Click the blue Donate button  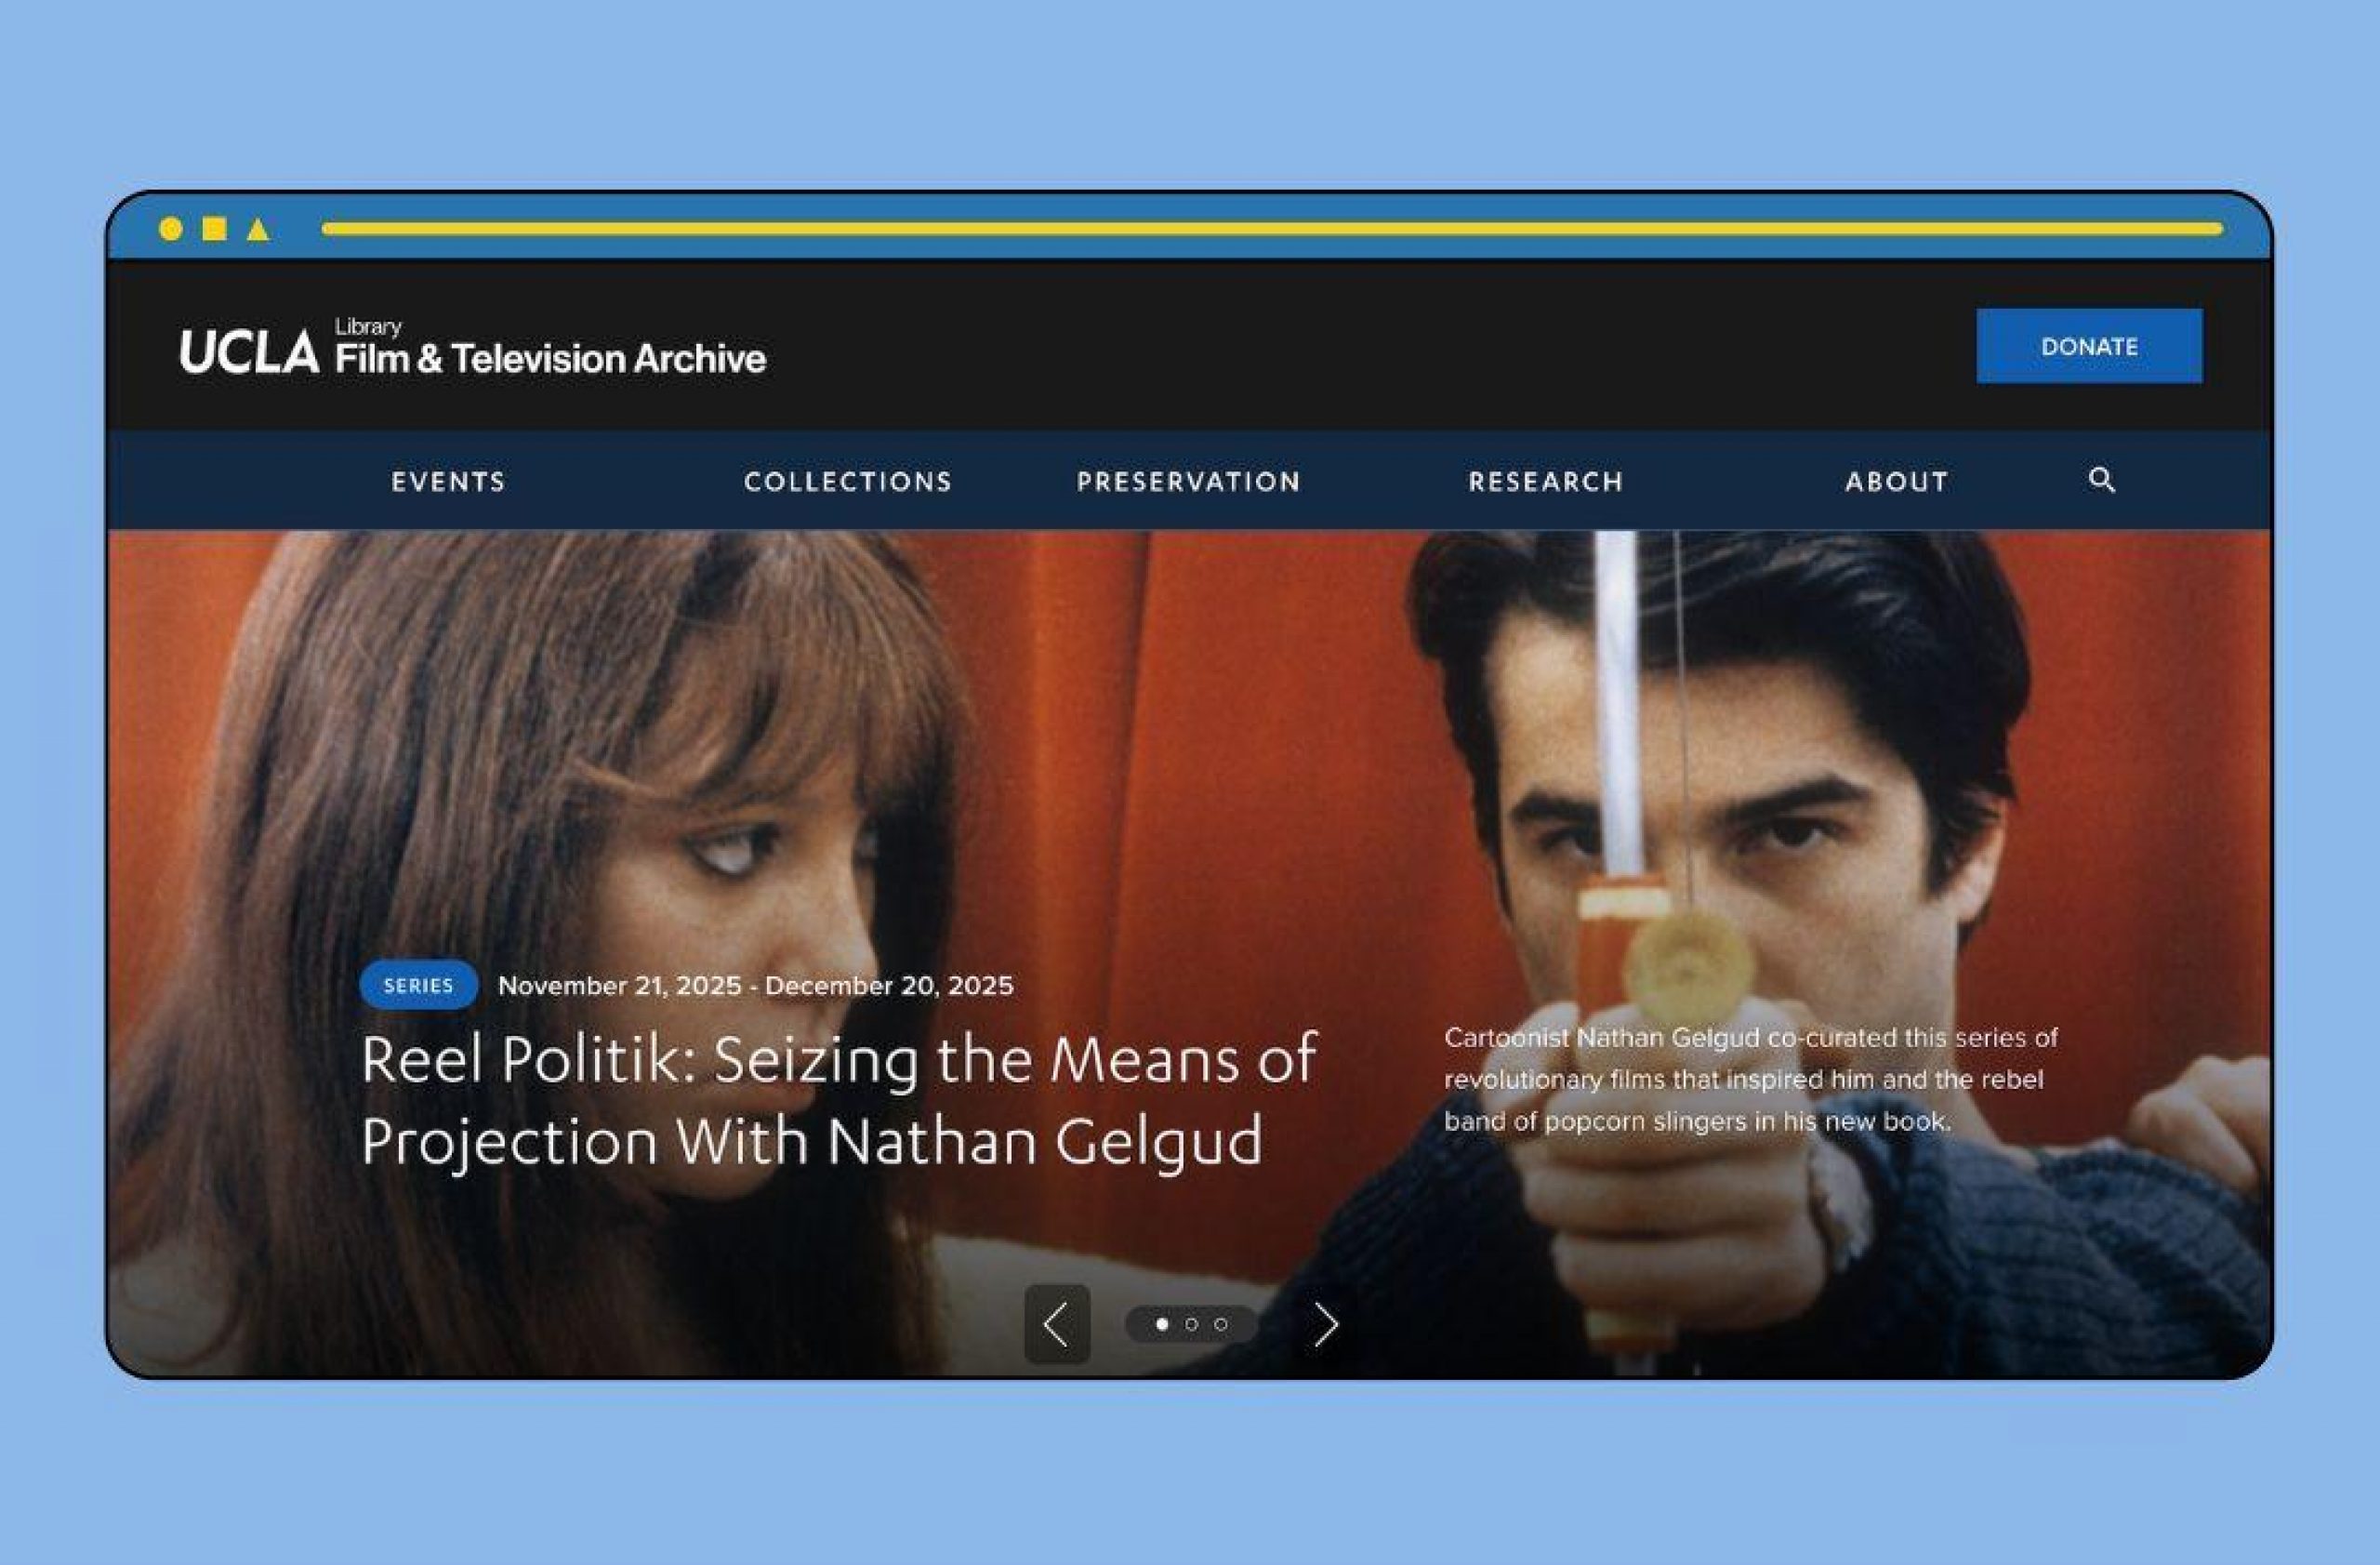point(2089,346)
